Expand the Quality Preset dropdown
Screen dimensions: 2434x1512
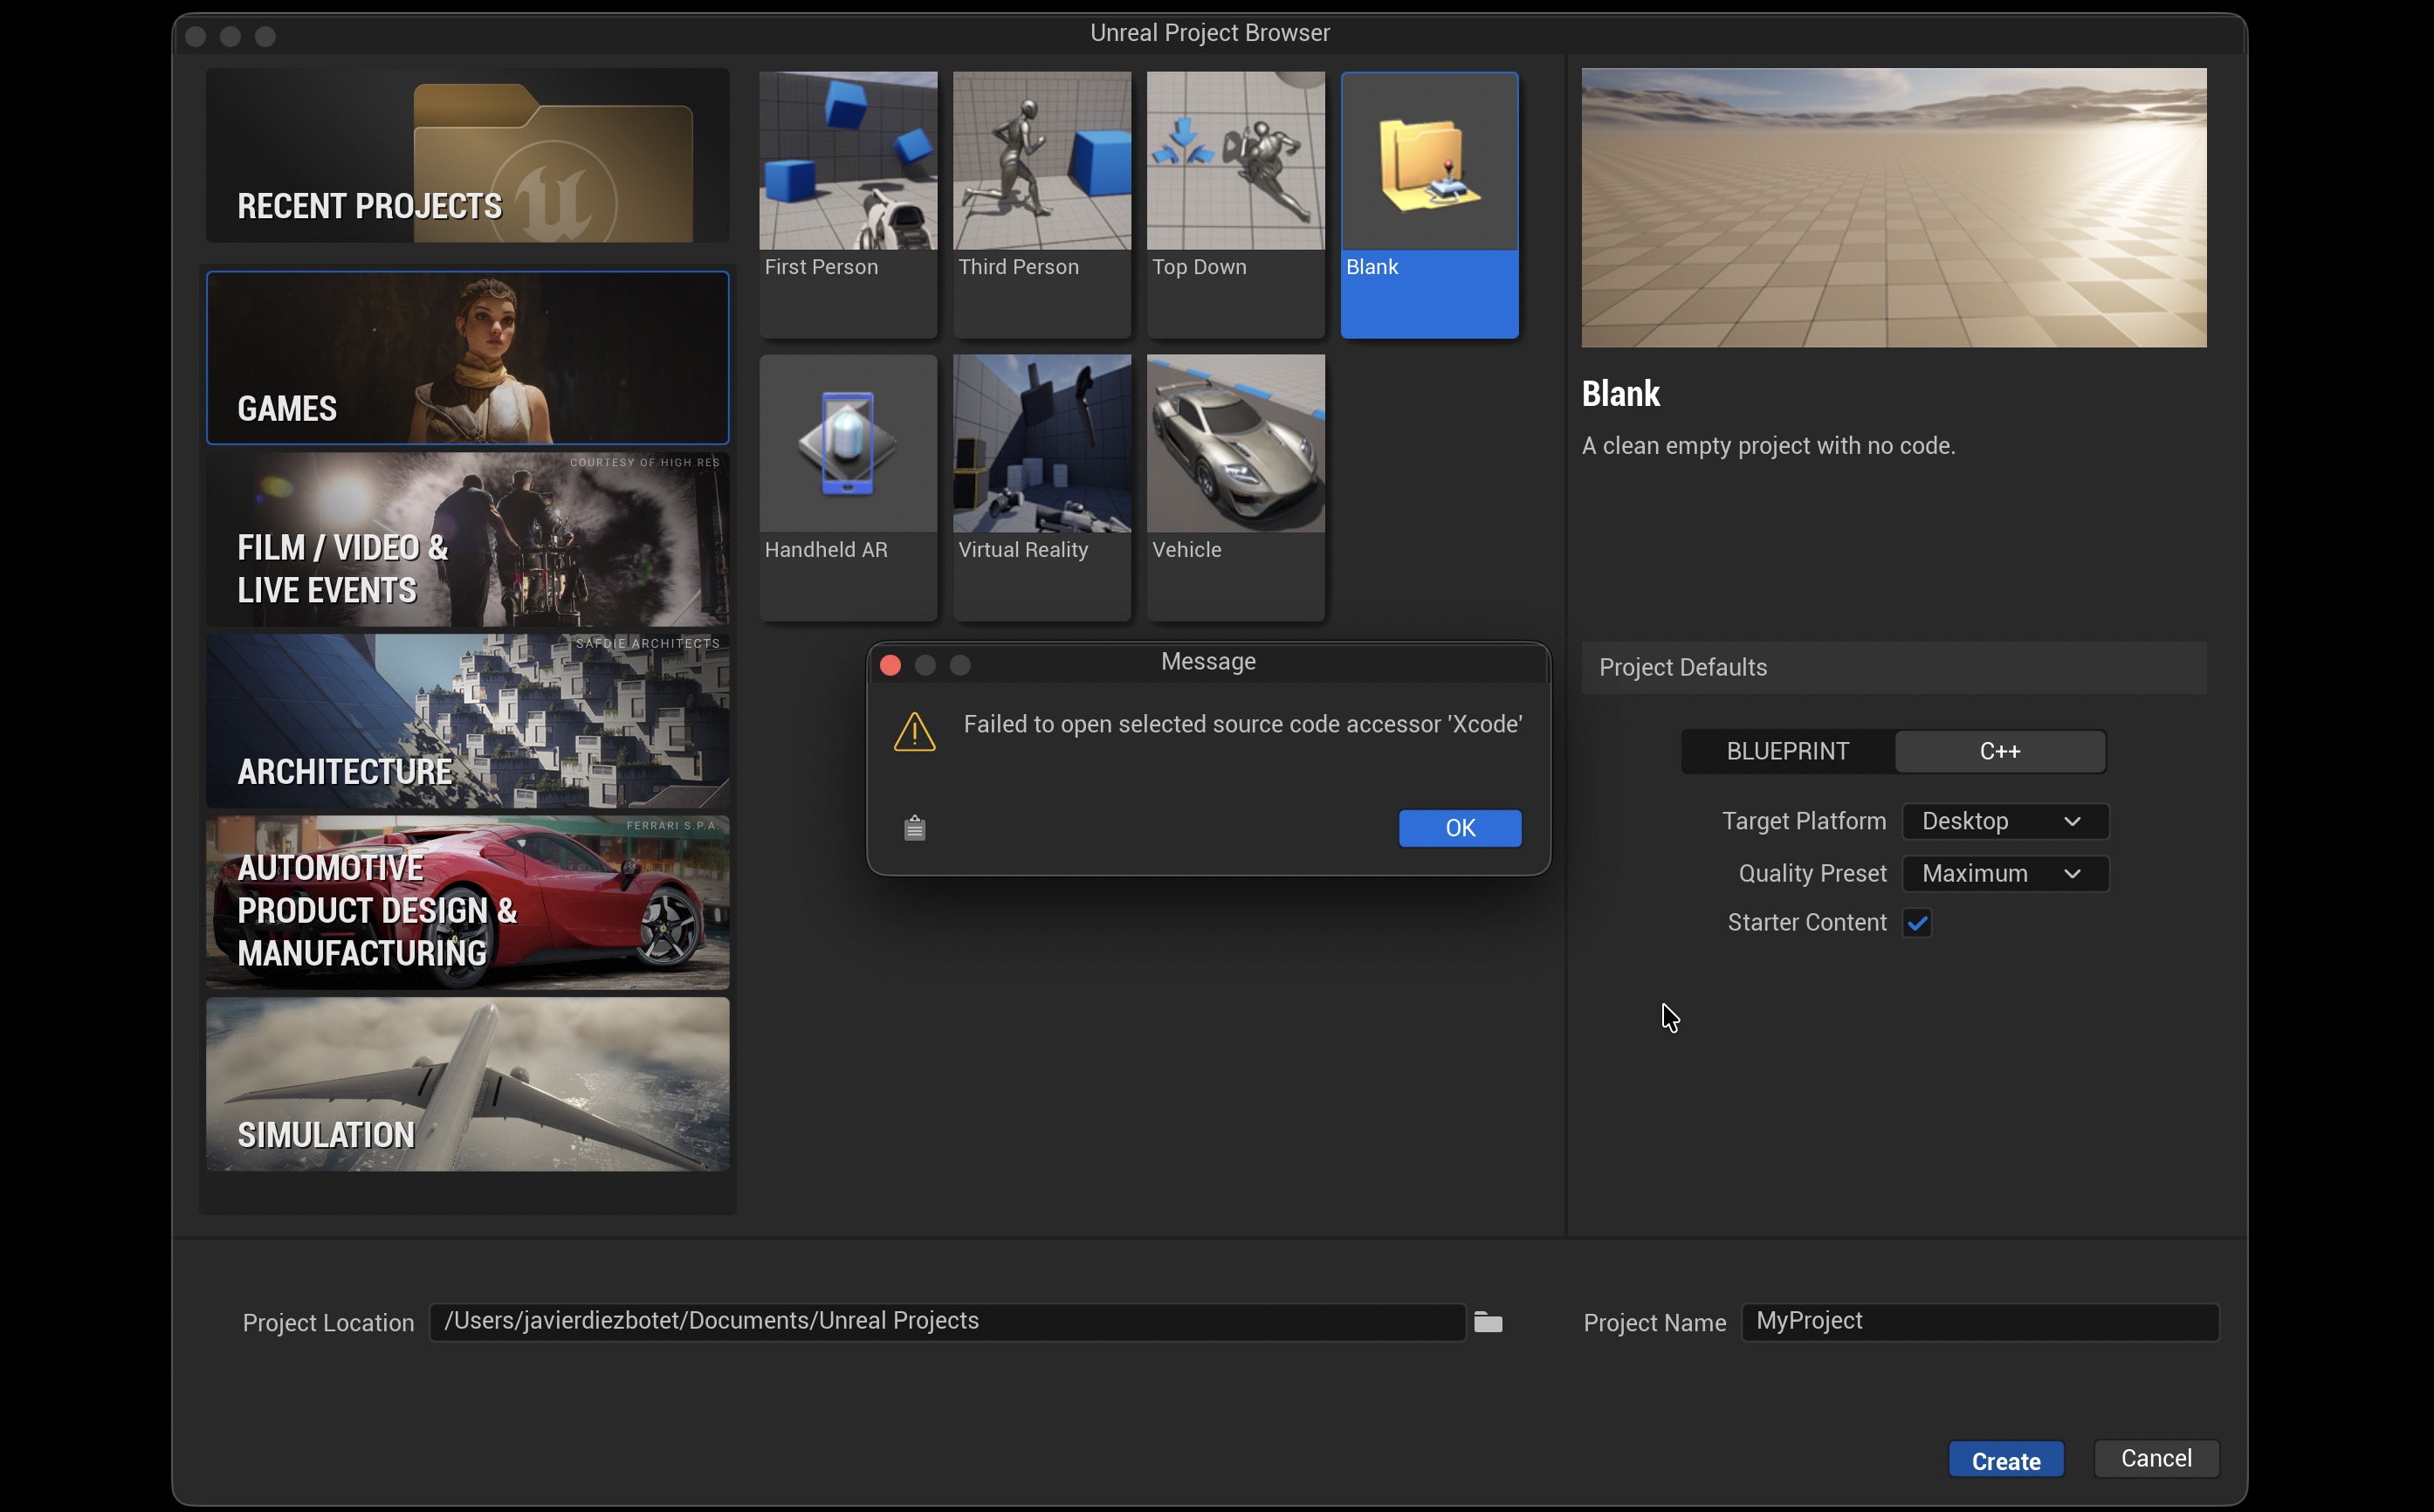pyautogui.click(x=2004, y=873)
